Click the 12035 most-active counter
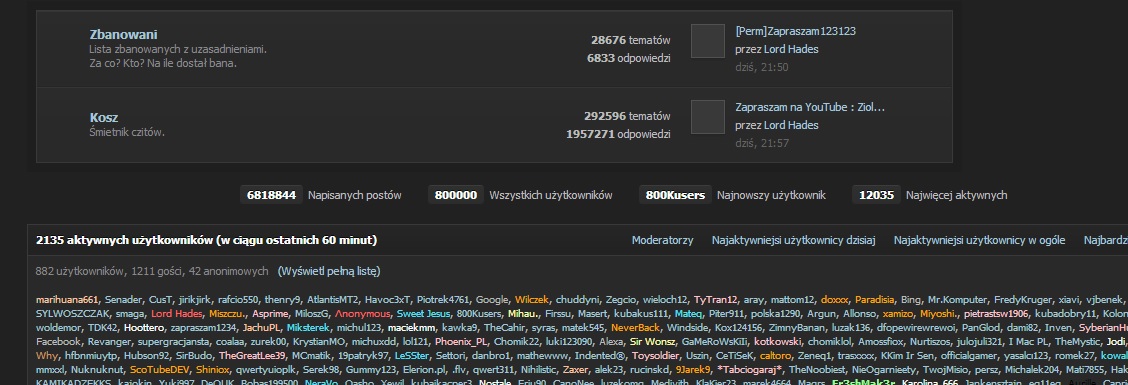Image resolution: width=1128 pixels, height=385 pixels. [875, 195]
